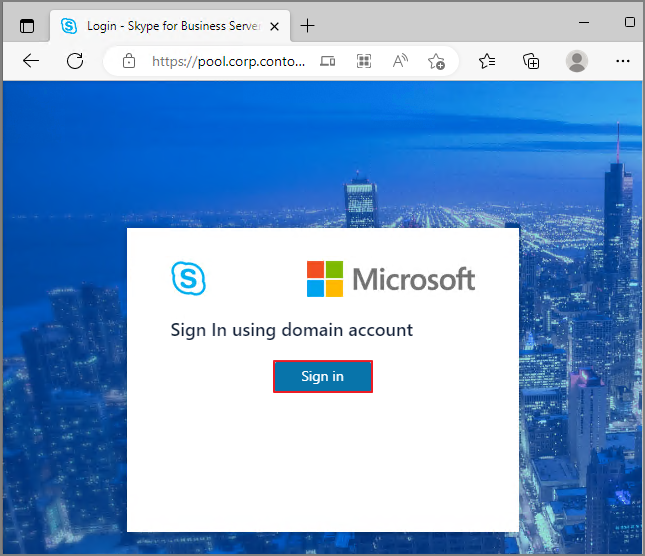The height and width of the screenshot is (556, 645).
Task: Open the Collections icon
Action: click(531, 61)
